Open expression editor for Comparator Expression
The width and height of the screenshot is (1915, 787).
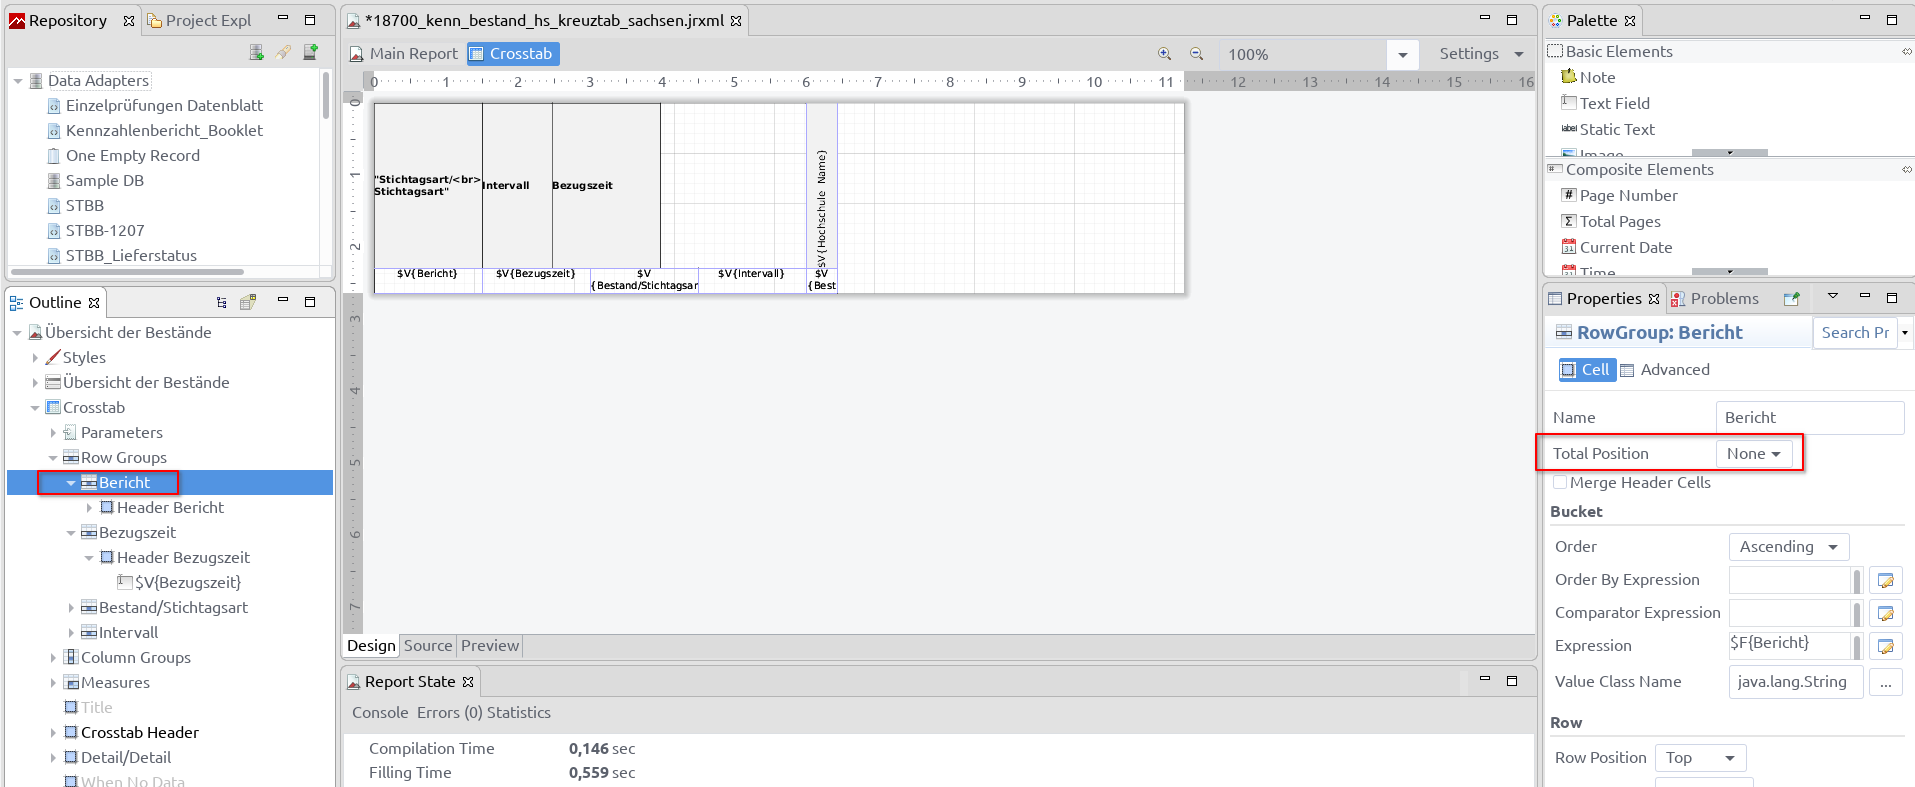1885,613
